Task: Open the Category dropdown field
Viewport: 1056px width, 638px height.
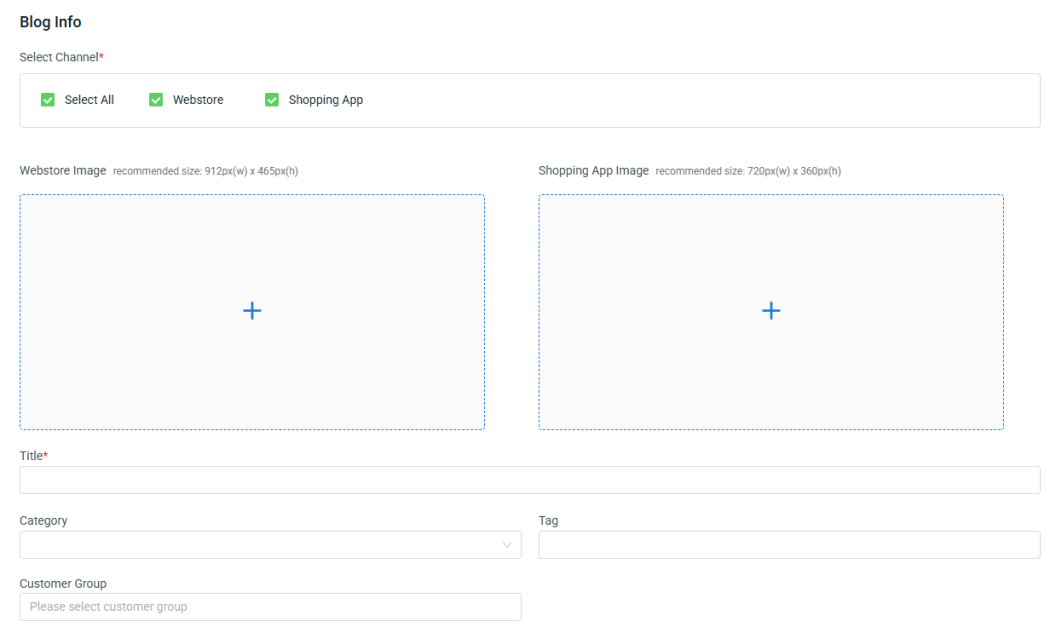Action: (x=260, y=545)
